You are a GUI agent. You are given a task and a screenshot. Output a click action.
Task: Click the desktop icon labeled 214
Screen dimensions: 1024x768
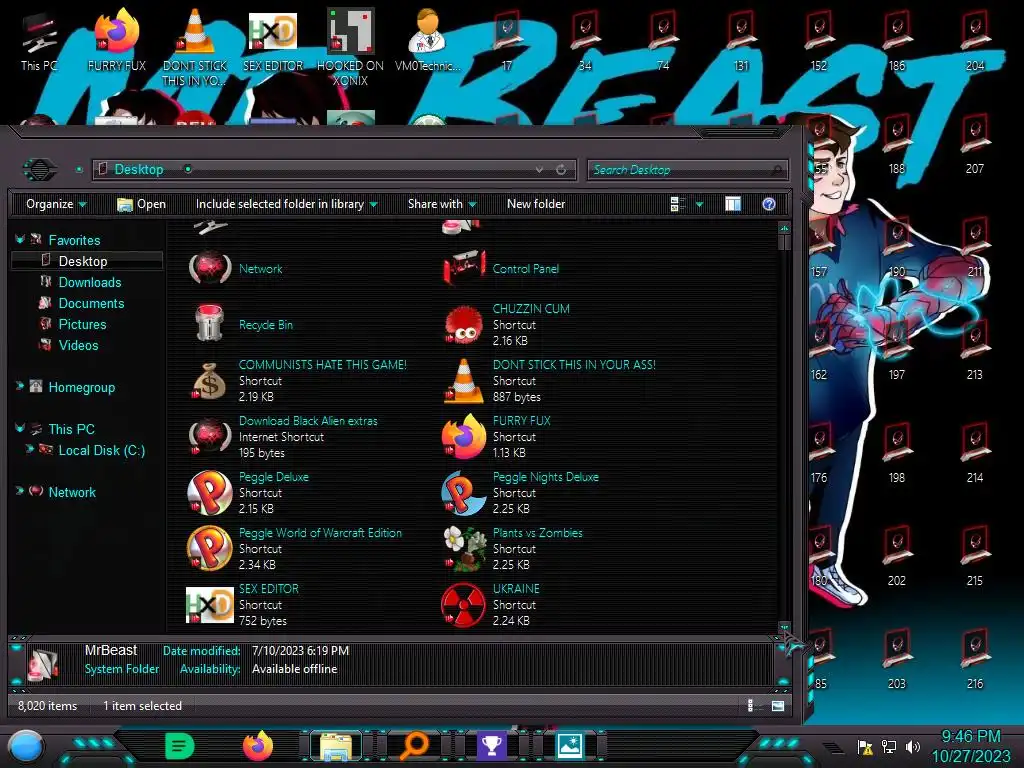tap(975, 453)
